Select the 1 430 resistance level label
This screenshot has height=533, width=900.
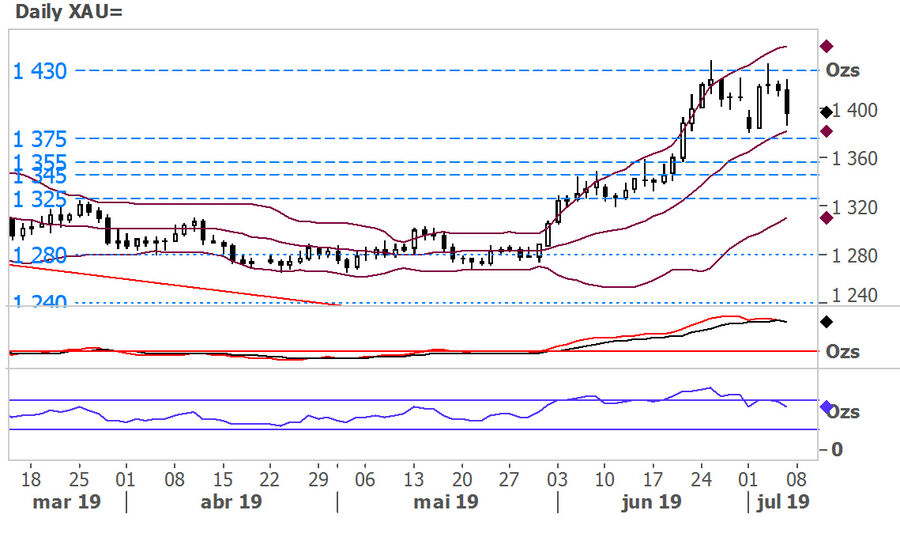pos(40,71)
